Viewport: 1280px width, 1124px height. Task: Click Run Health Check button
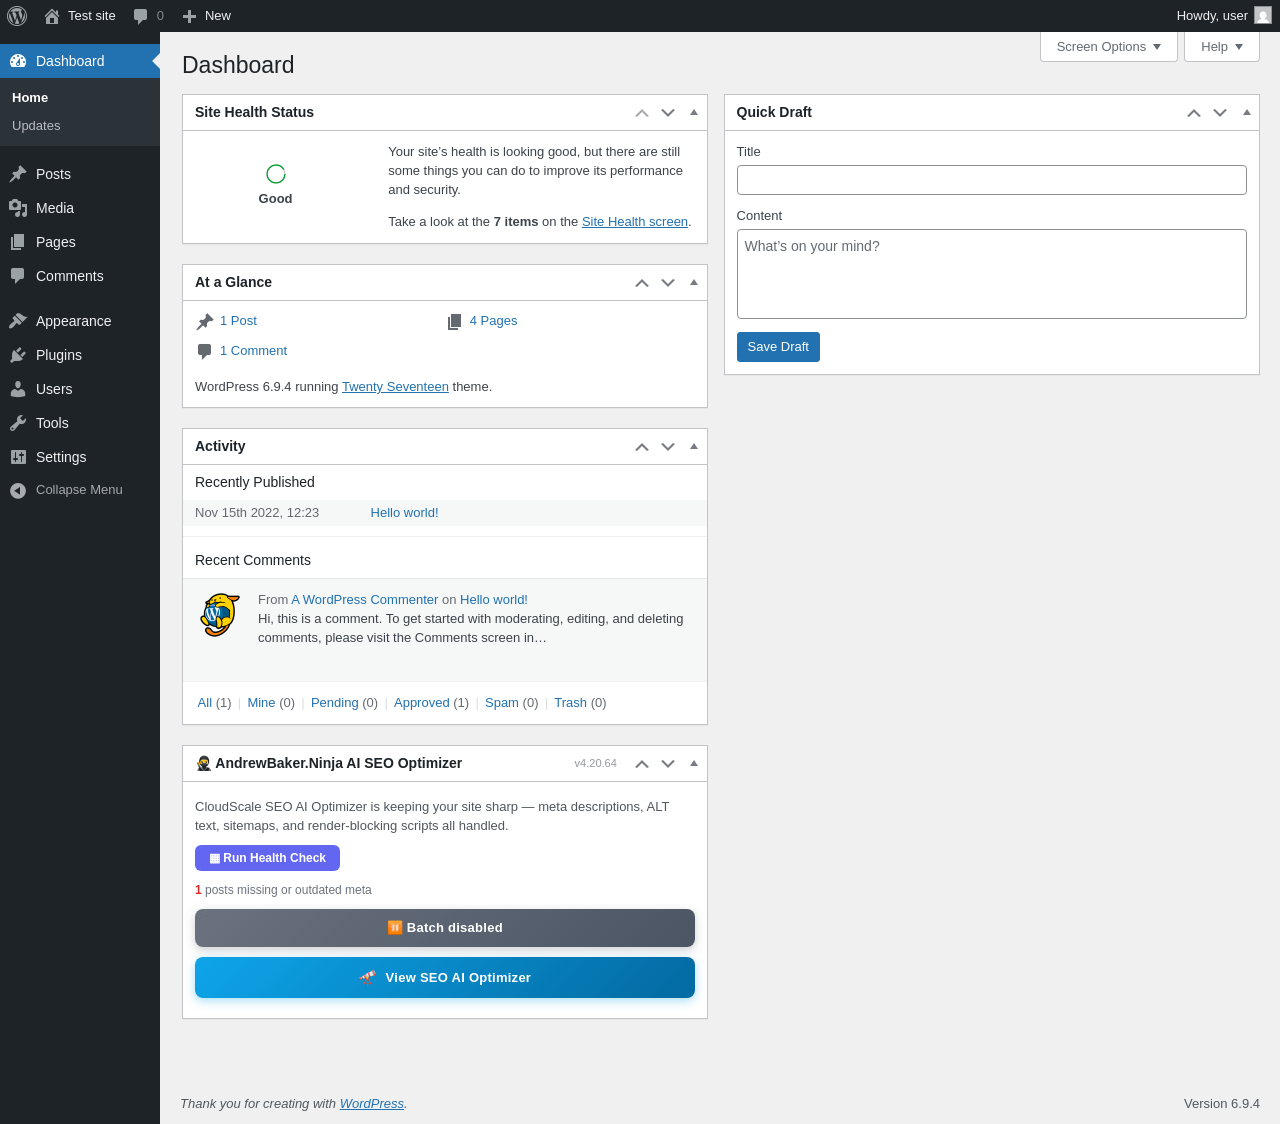[267, 858]
